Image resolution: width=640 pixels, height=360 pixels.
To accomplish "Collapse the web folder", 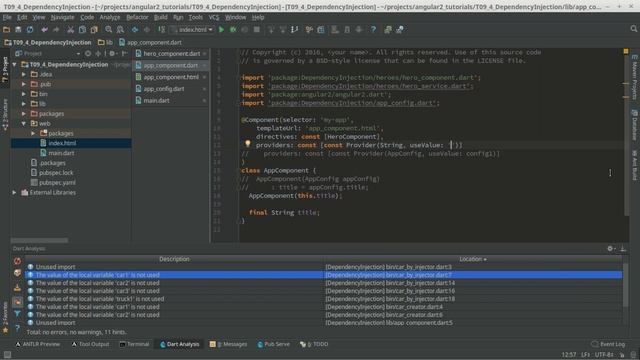I will (x=24, y=123).
